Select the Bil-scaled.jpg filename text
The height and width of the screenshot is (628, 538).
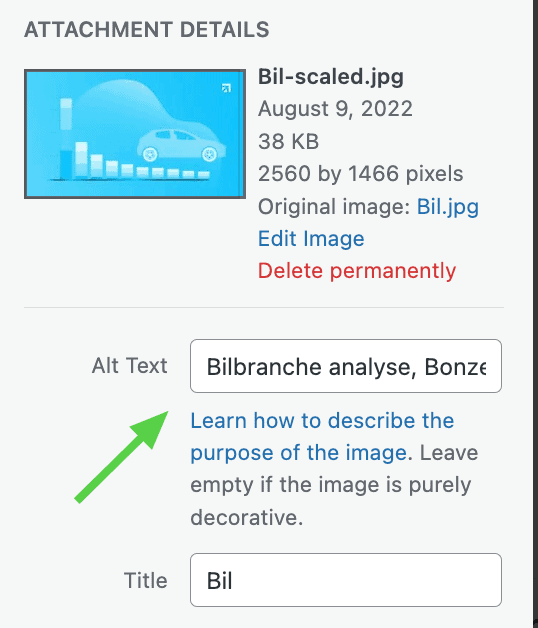click(x=330, y=76)
